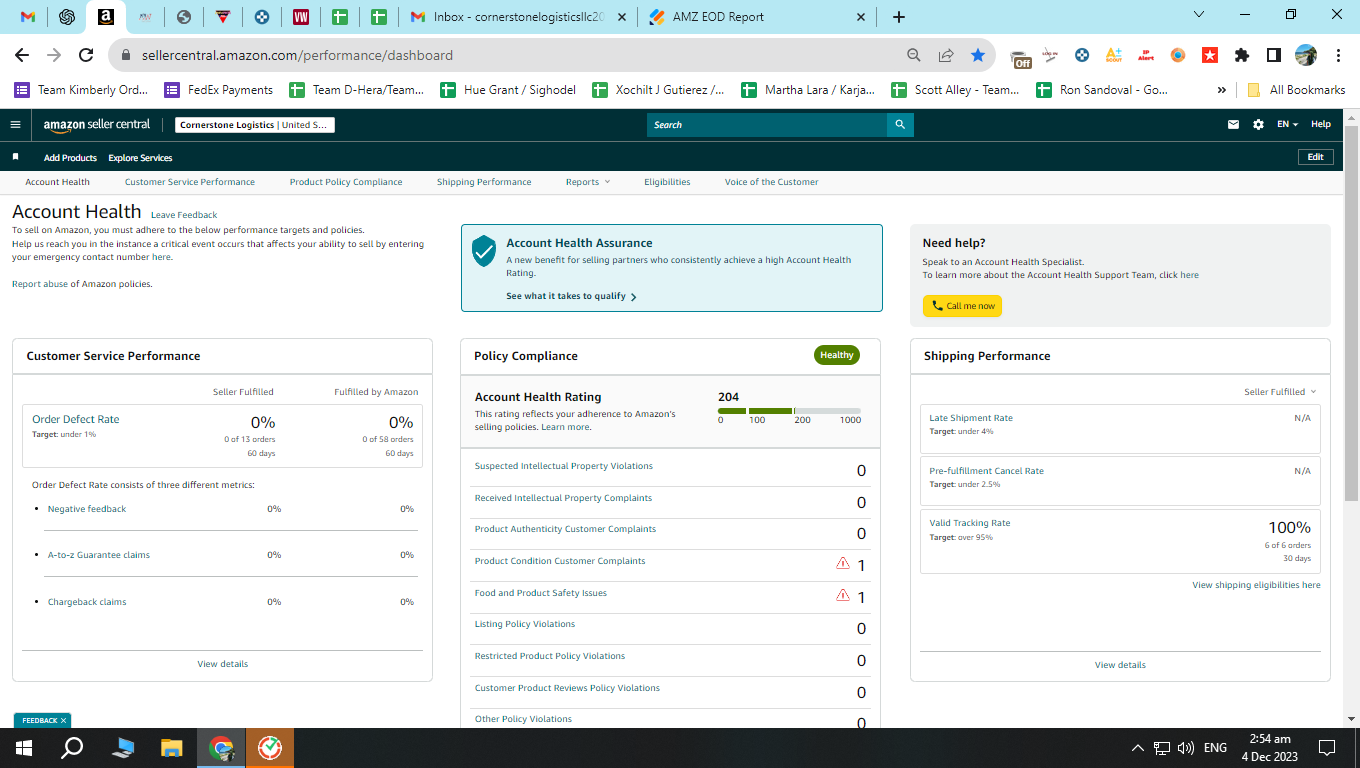
Task: Open Windows Start menu
Action: click(24, 748)
